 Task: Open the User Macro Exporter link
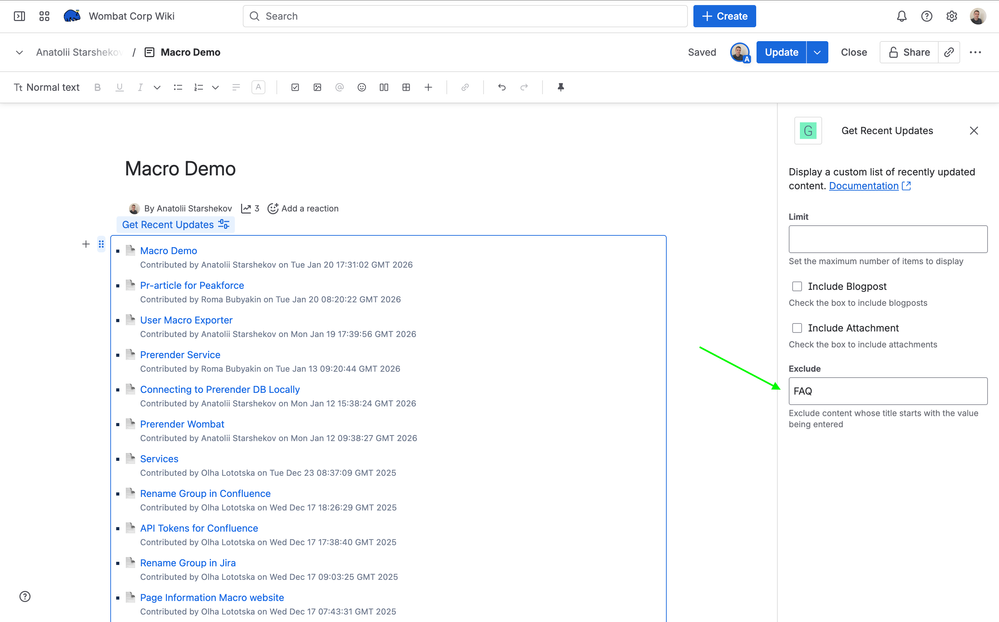click(x=186, y=320)
